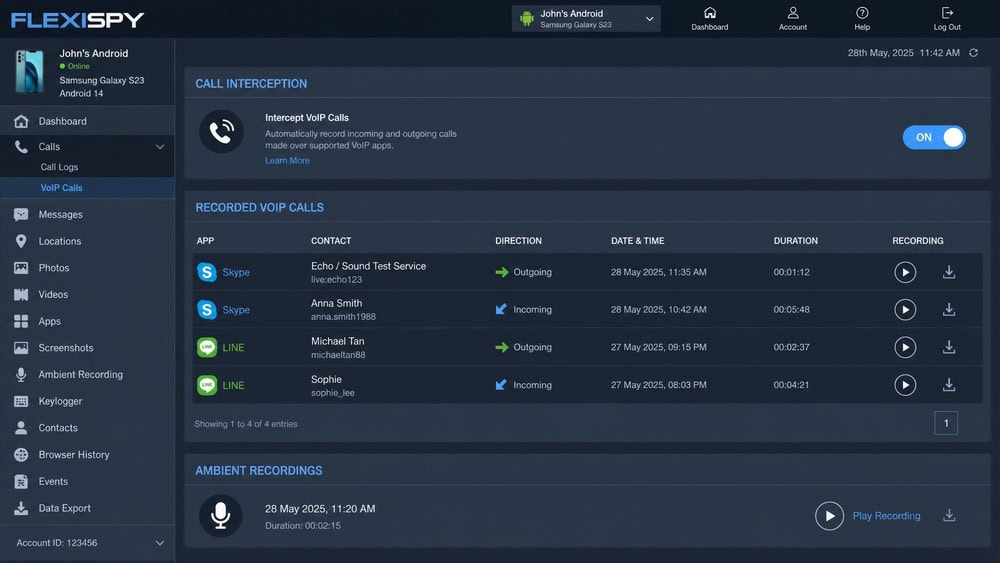This screenshot has height=563, width=1000.
Task: Click the FlexiSPY logo
Action: (x=77, y=20)
